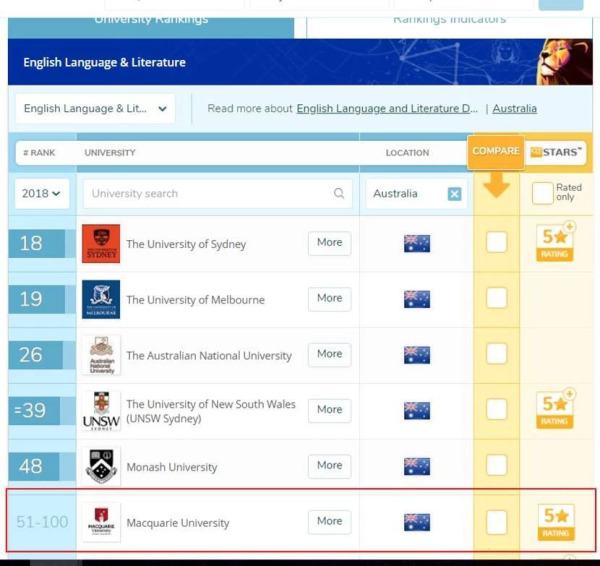Open the Macquarie University name link
The image size is (600, 566).
pyautogui.click(x=178, y=523)
